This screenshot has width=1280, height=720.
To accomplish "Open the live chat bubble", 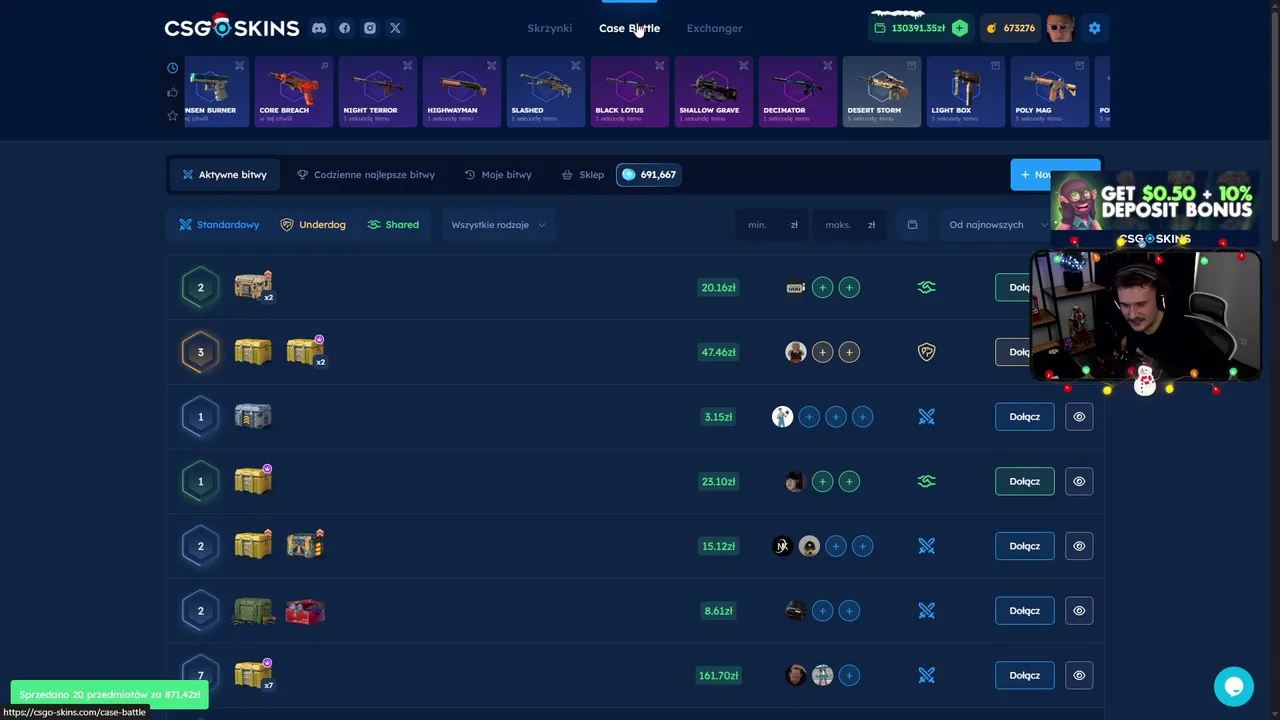I will point(1234,687).
